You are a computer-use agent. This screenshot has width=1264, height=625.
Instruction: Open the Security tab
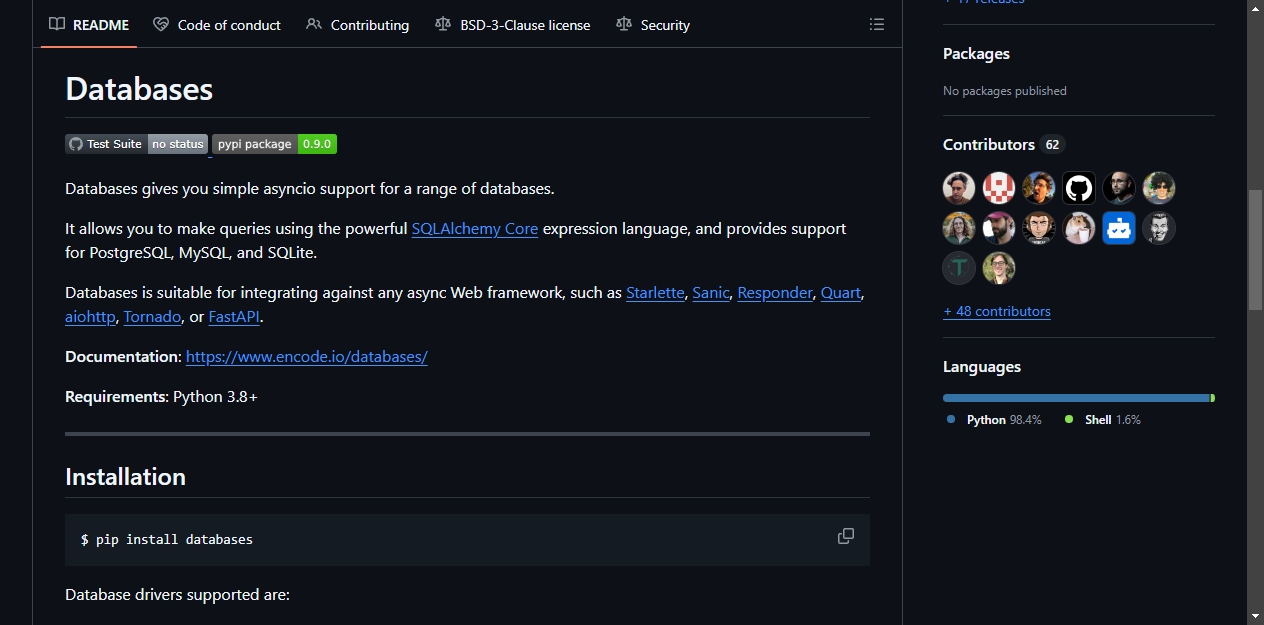pos(653,25)
